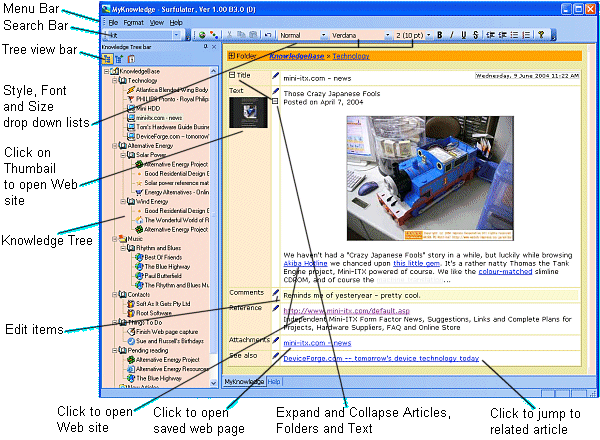Click the Copy icon in the toolbar

(241, 35)
